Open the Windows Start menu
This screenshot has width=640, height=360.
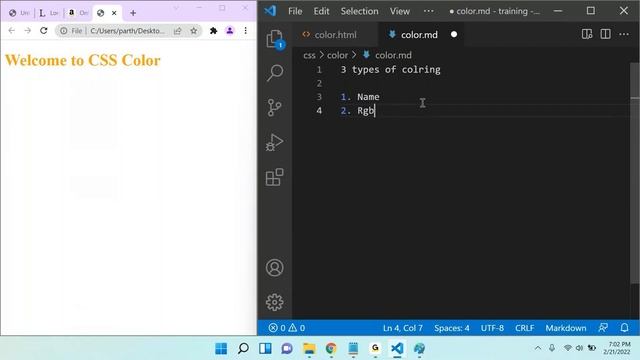pos(221,349)
